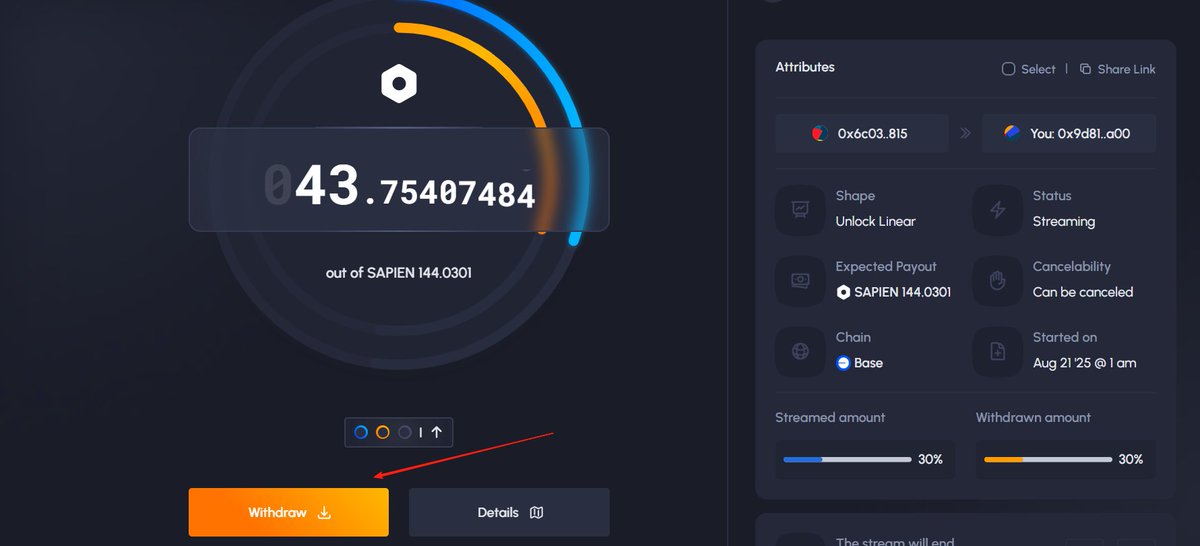The image size is (1200, 546).
Task: Click the Status lightning bolt icon
Action: [998, 210]
